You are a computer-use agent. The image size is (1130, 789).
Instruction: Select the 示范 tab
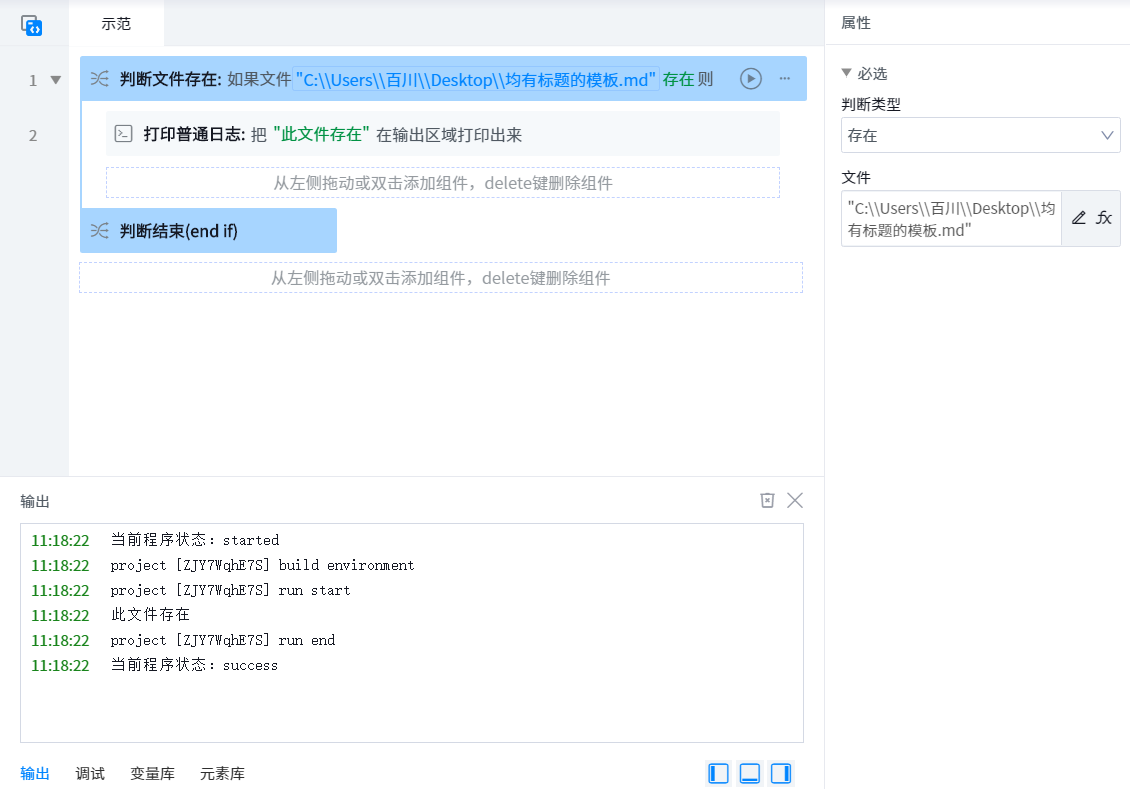click(x=116, y=24)
